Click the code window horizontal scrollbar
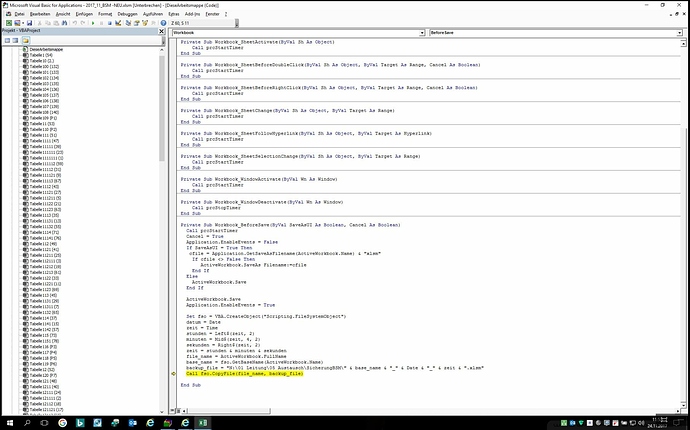The image size is (690, 430). point(228,411)
